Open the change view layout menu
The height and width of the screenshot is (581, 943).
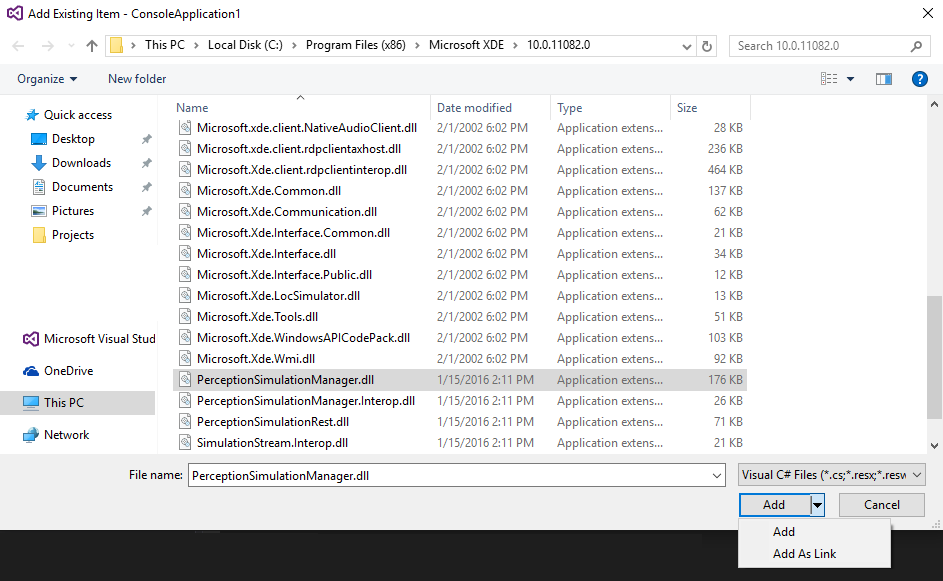[x=838, y=79]
